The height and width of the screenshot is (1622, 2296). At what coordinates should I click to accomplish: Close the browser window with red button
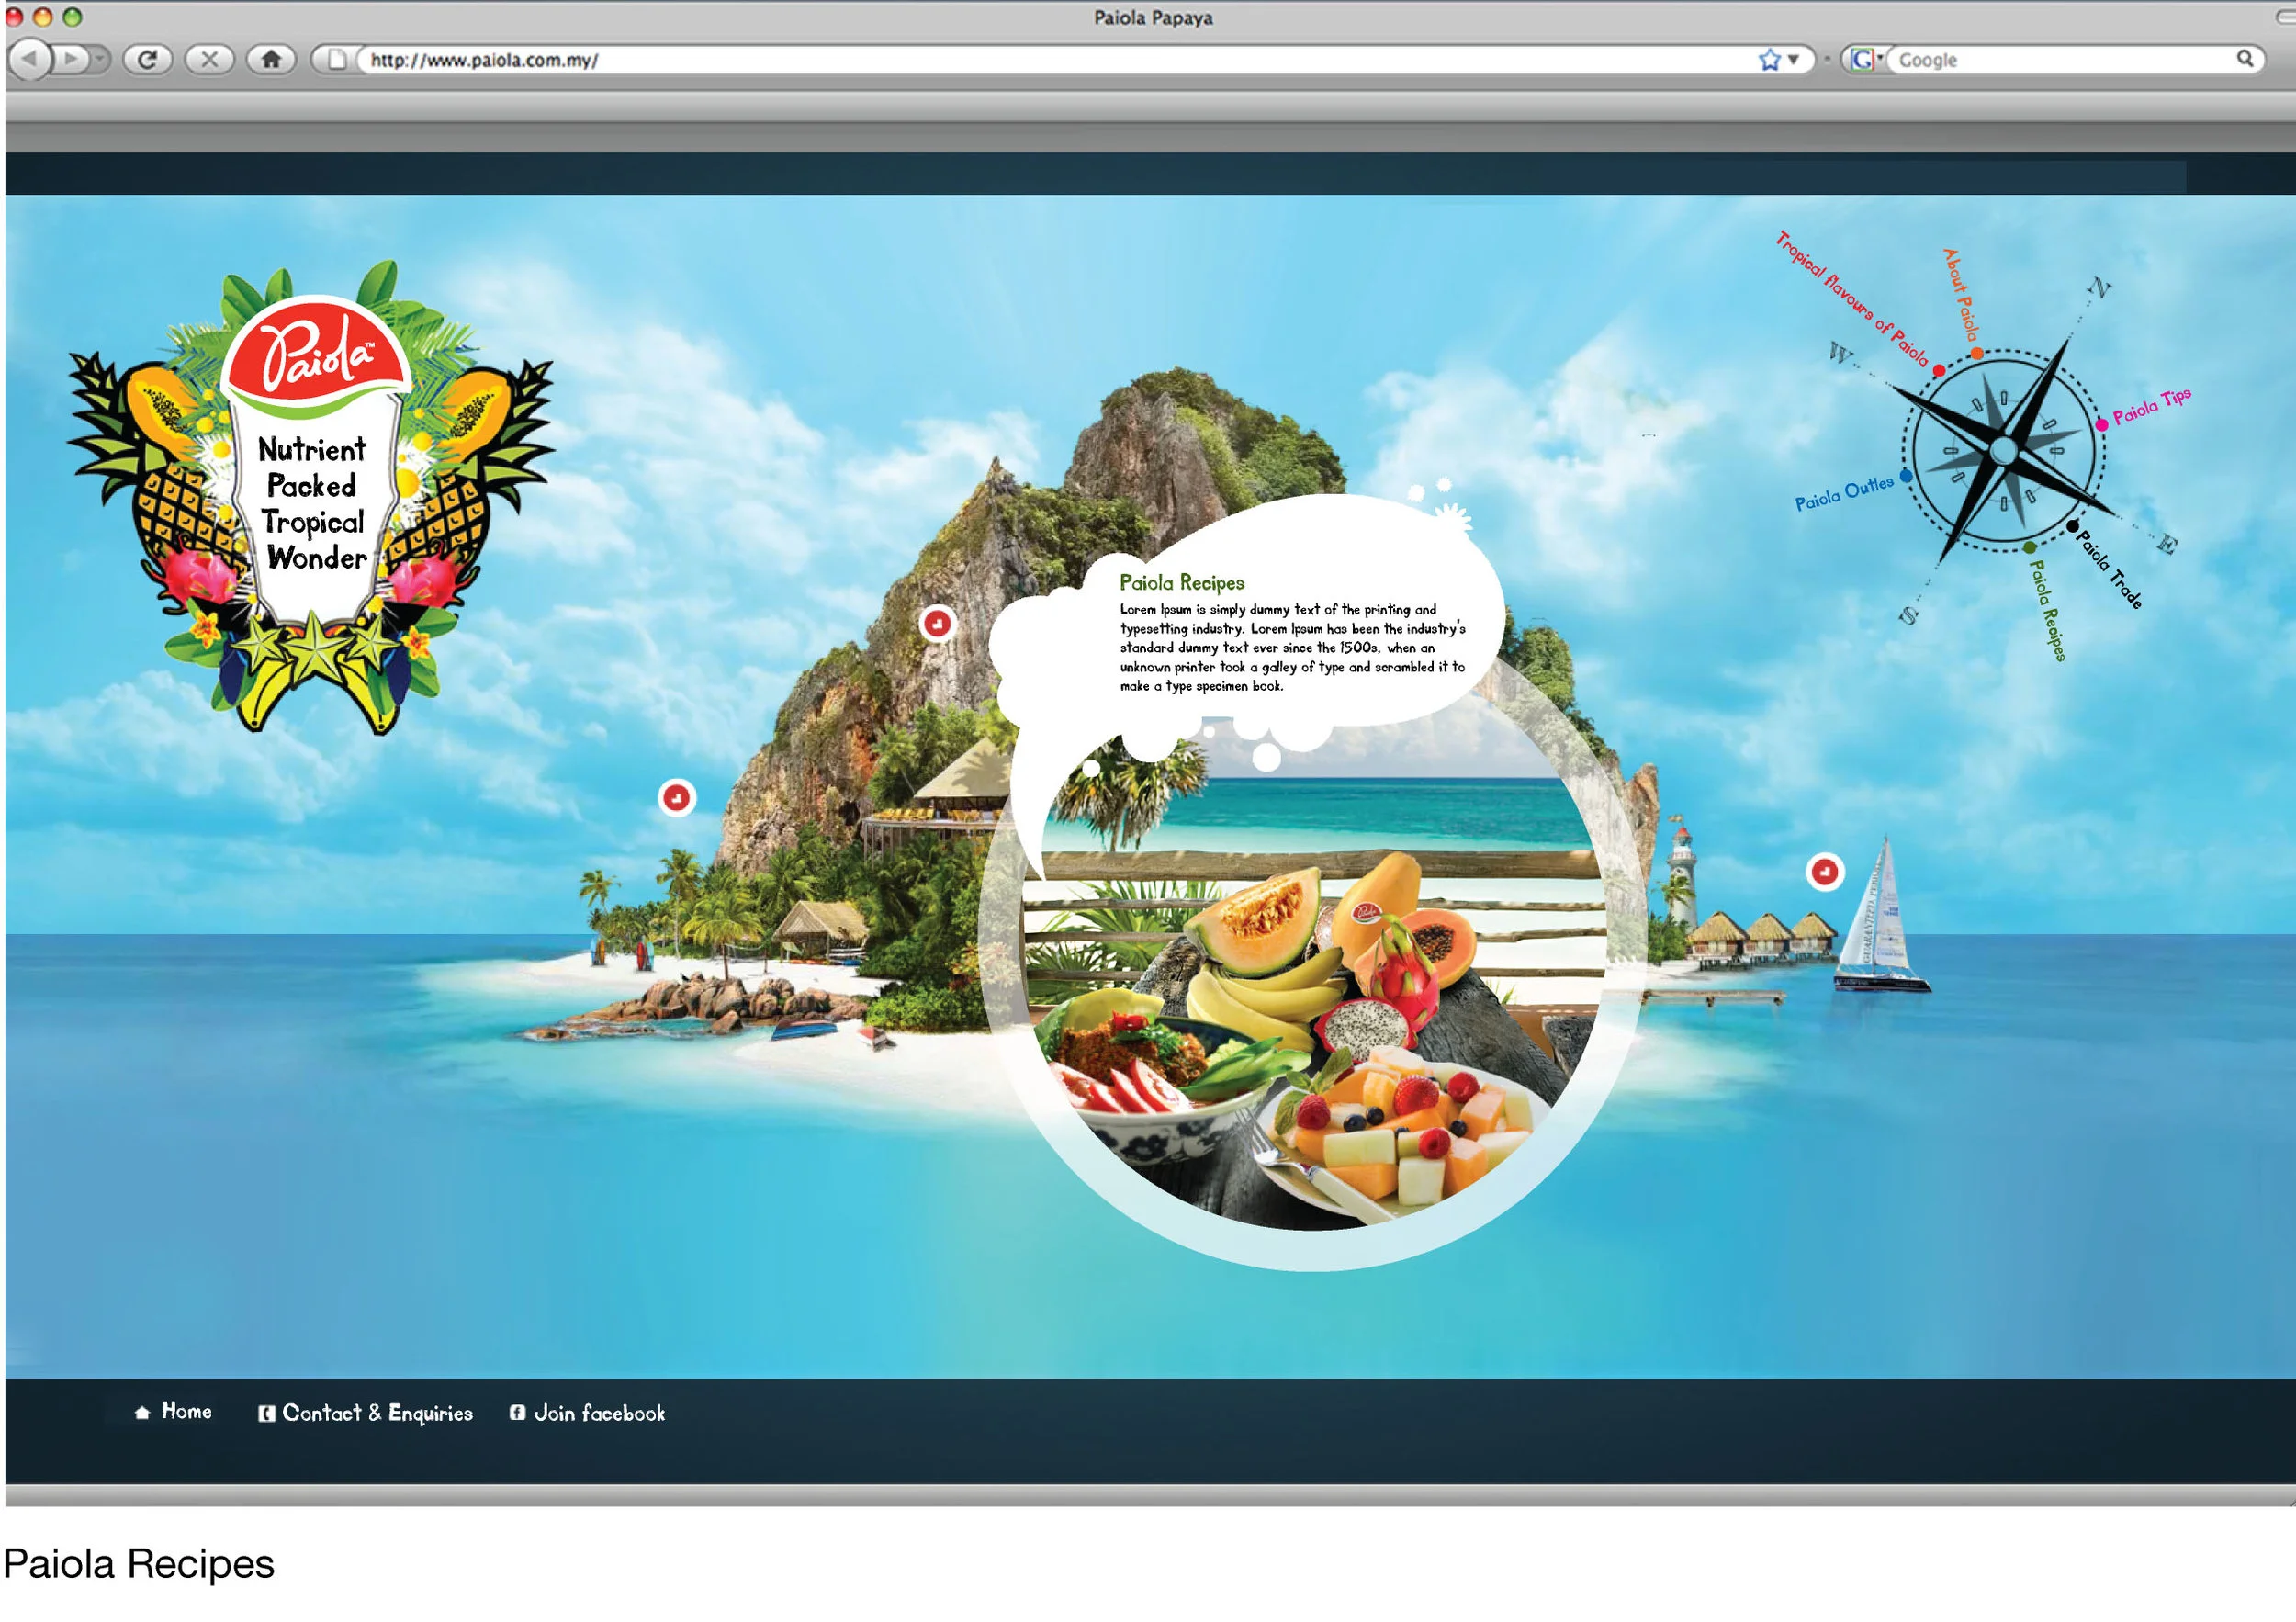point(13,16)
